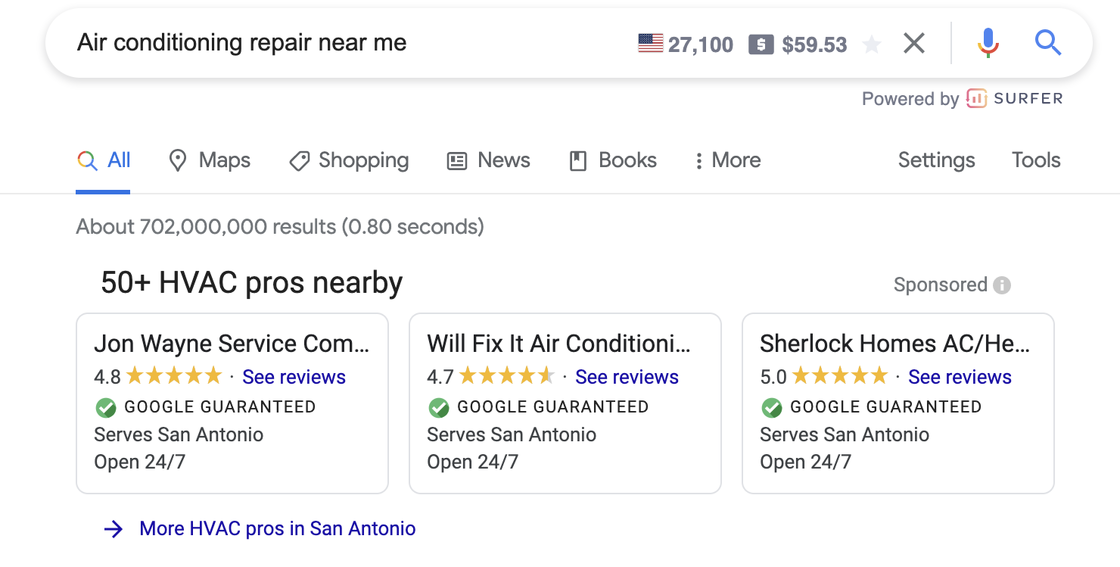1120x567 pixels.
Task: Open Jon Wayne Service Company card
Action: [231, 344]
